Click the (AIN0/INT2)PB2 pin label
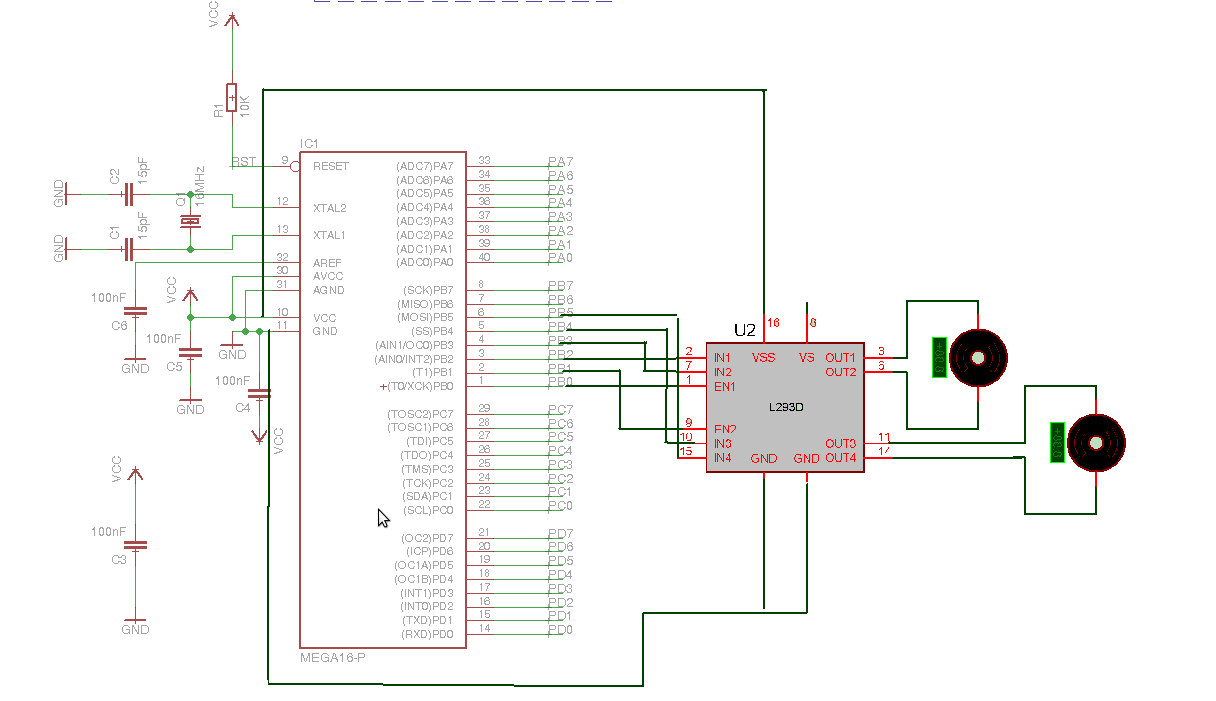The image size is (1216, 701). [414, 359]
